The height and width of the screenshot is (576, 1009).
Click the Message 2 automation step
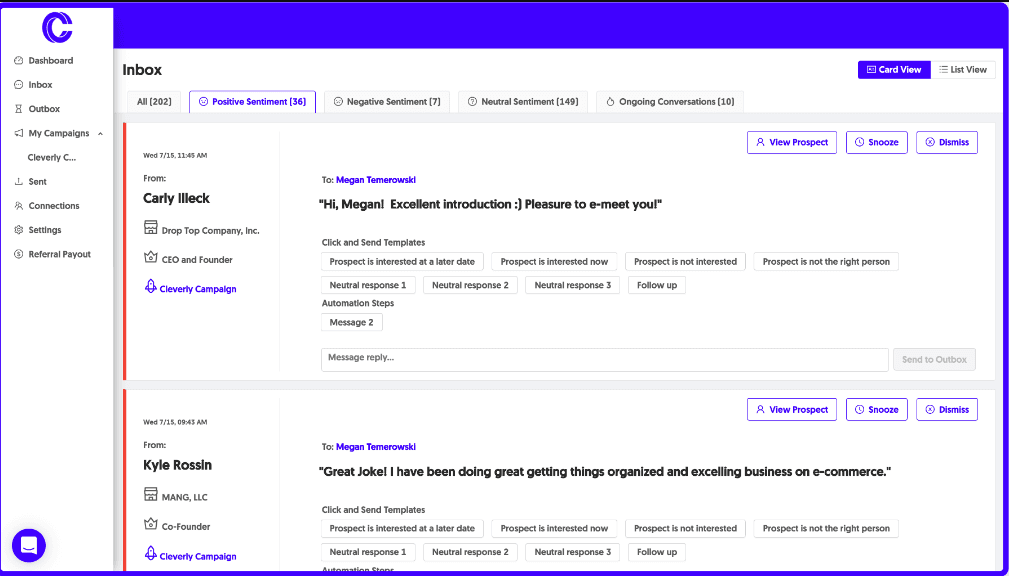coord(351,322)
